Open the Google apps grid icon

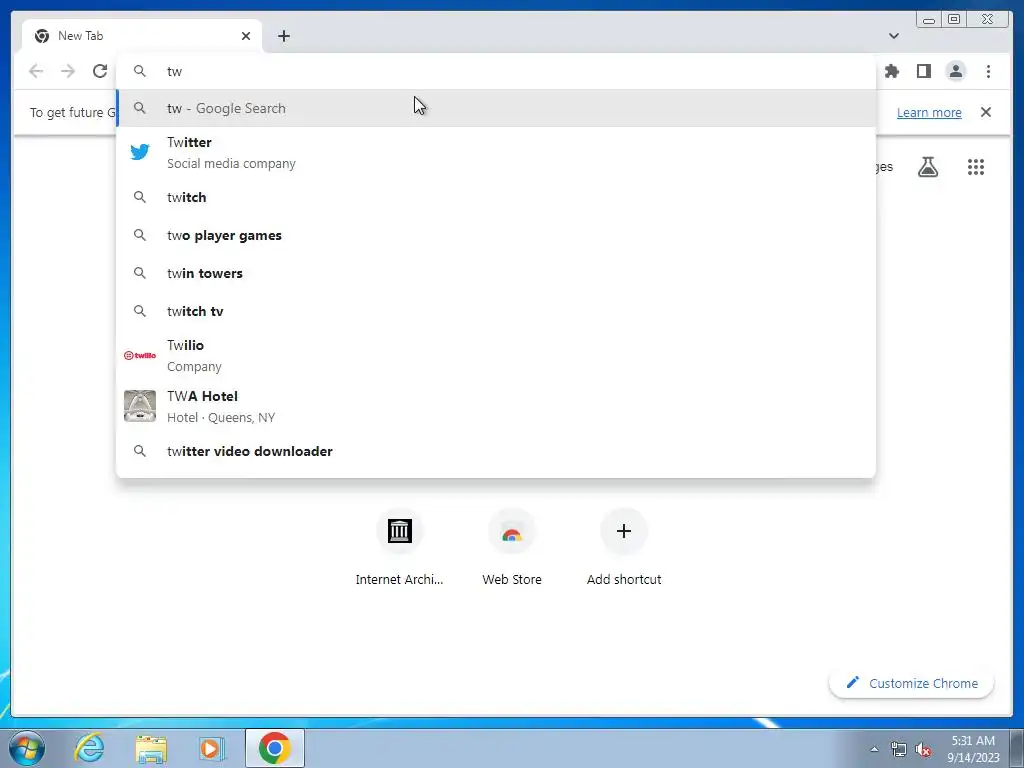(x=976, y=167)
